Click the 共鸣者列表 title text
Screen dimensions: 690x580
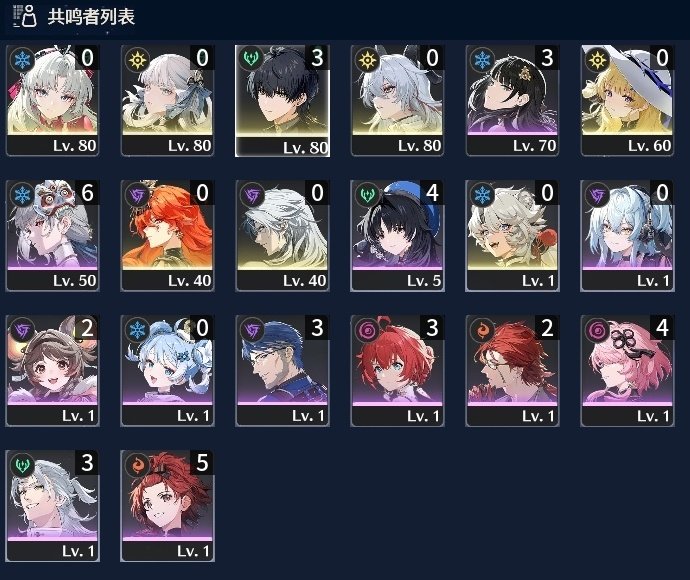91,17
